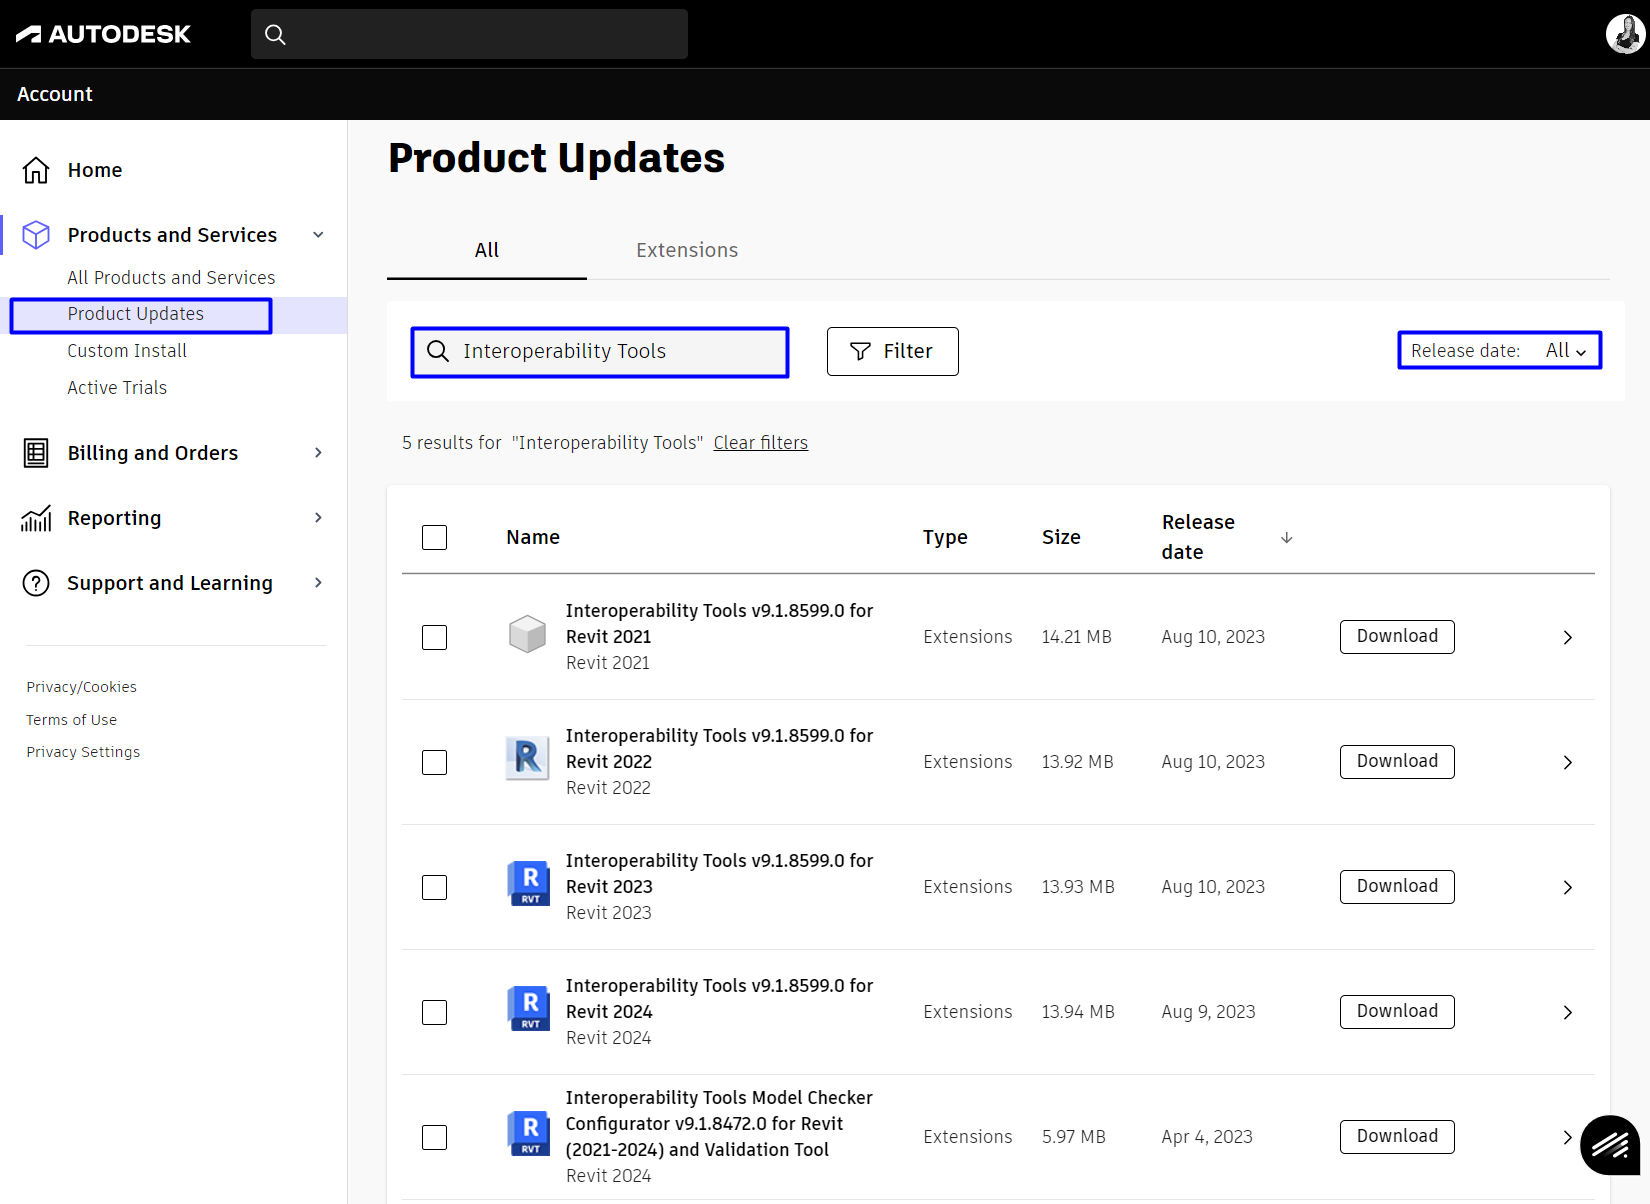The height and width of the screenshot is (1204, 1650).
Task: Click the Support and Learning question icon
Action: click(36, 583)
